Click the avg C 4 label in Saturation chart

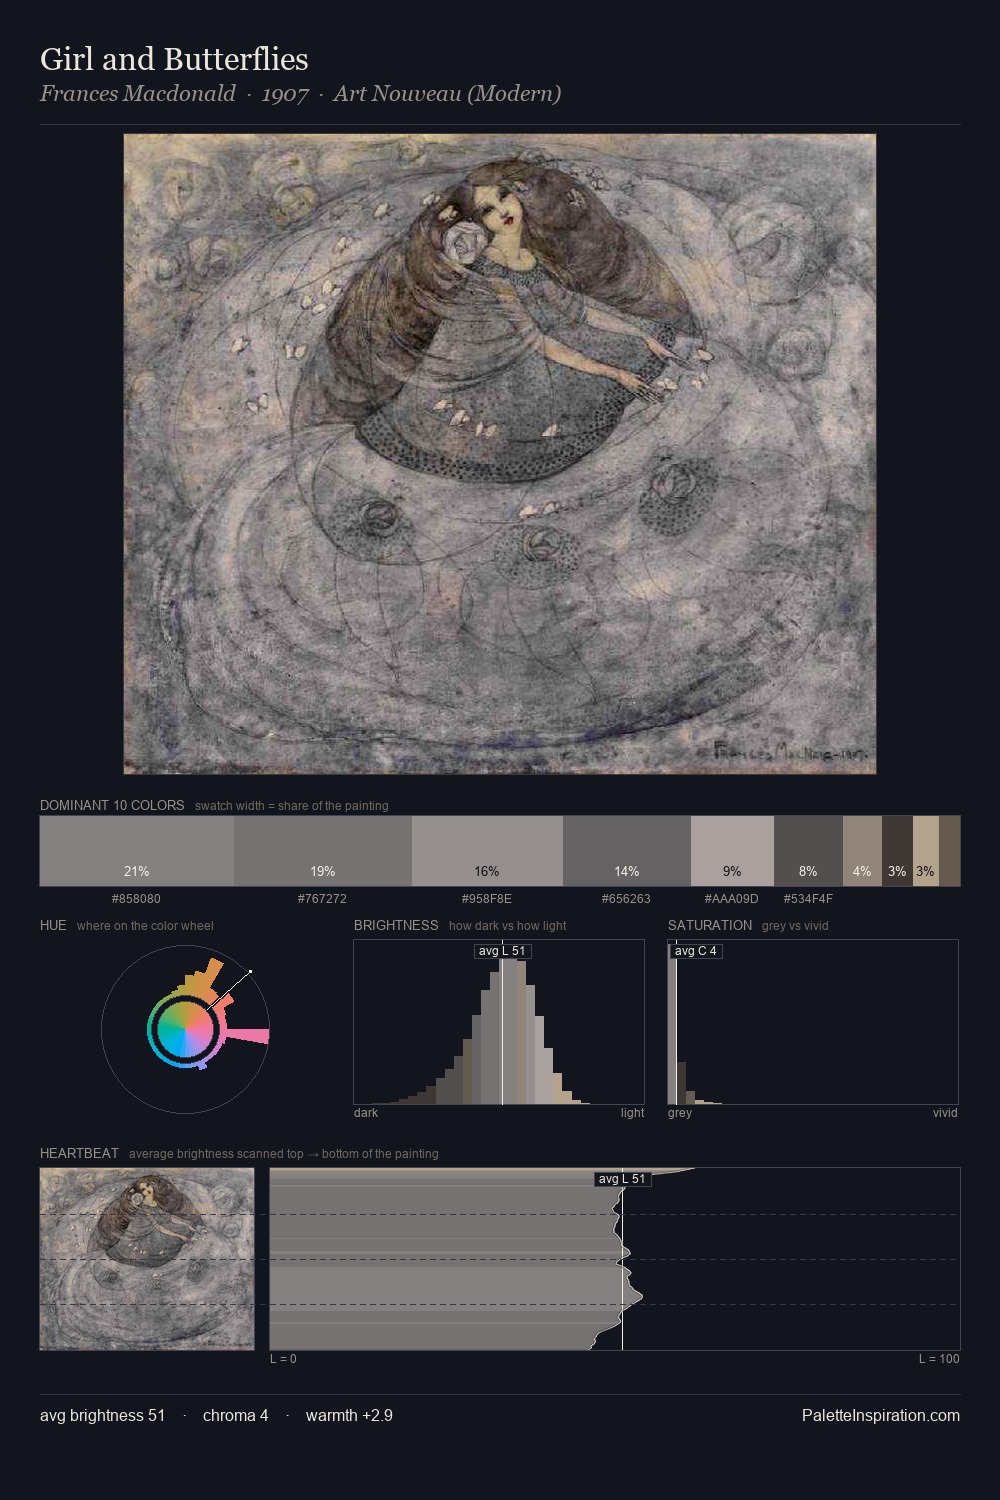(x=695, y=951)
